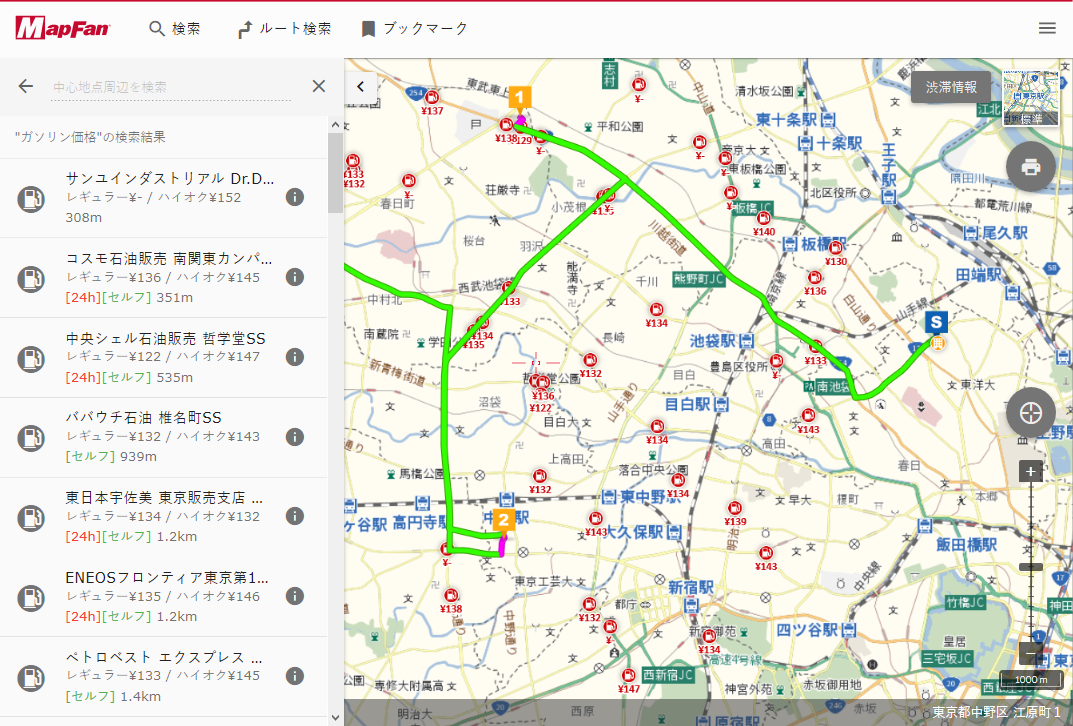Zoom in with the plus button
Screen dimensions: 1073x726
[x=1031, y=471]
